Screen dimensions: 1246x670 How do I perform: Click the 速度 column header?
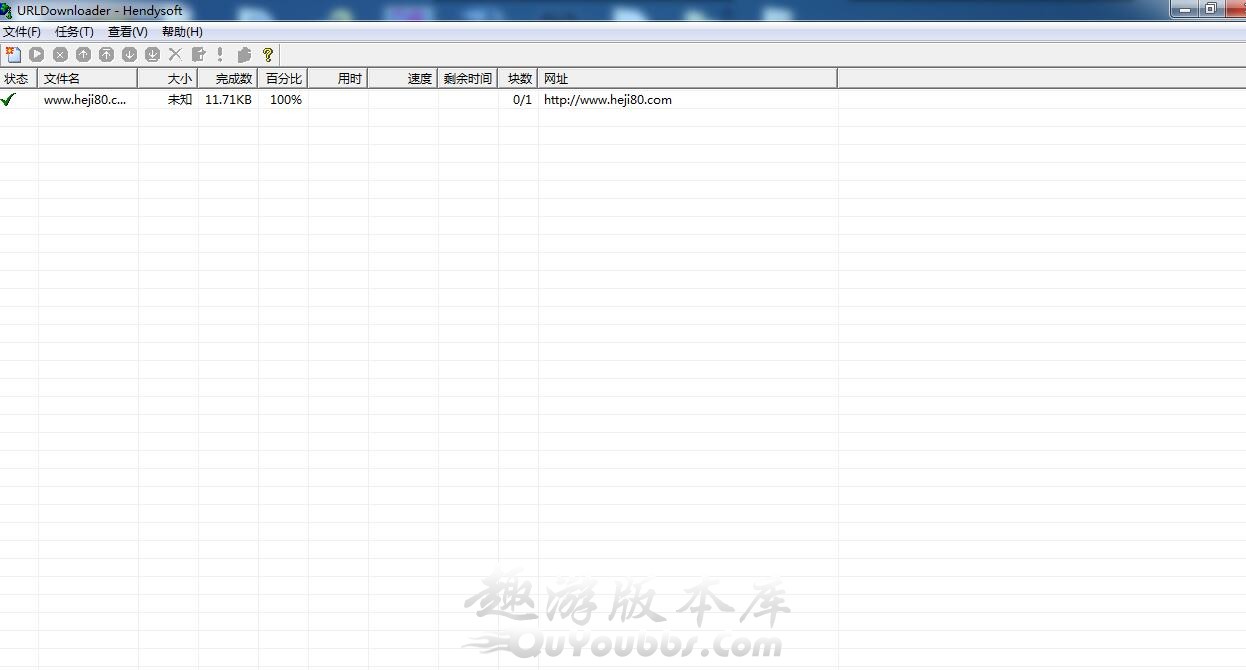pos(403,78)
